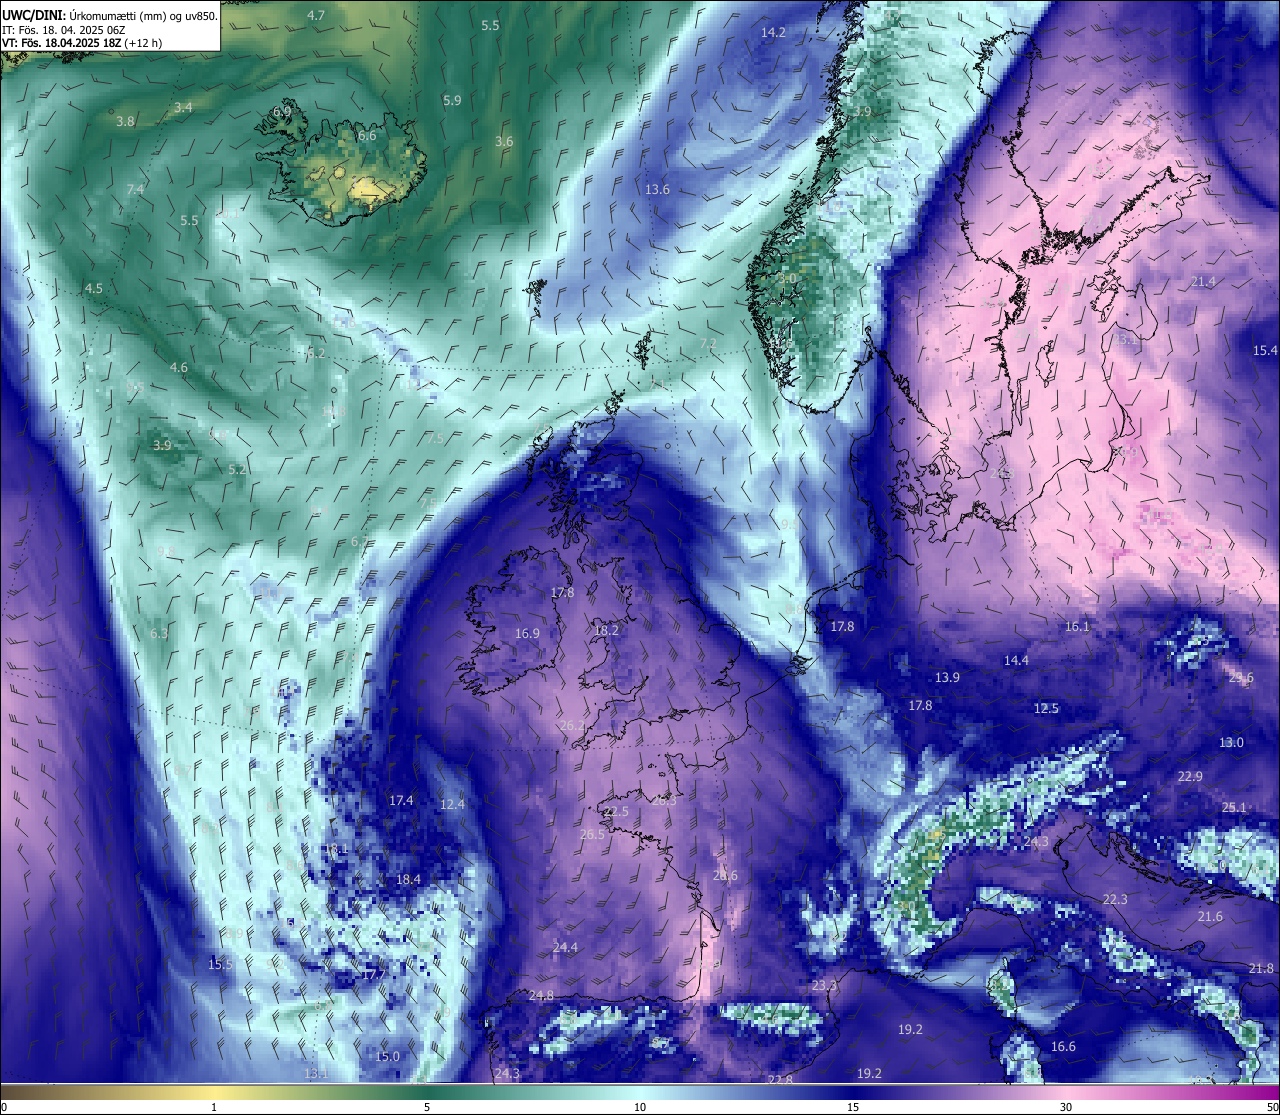Click the 16.1 map value
Viewport: 1280px width, 1115px height.
pos(1076,626)
